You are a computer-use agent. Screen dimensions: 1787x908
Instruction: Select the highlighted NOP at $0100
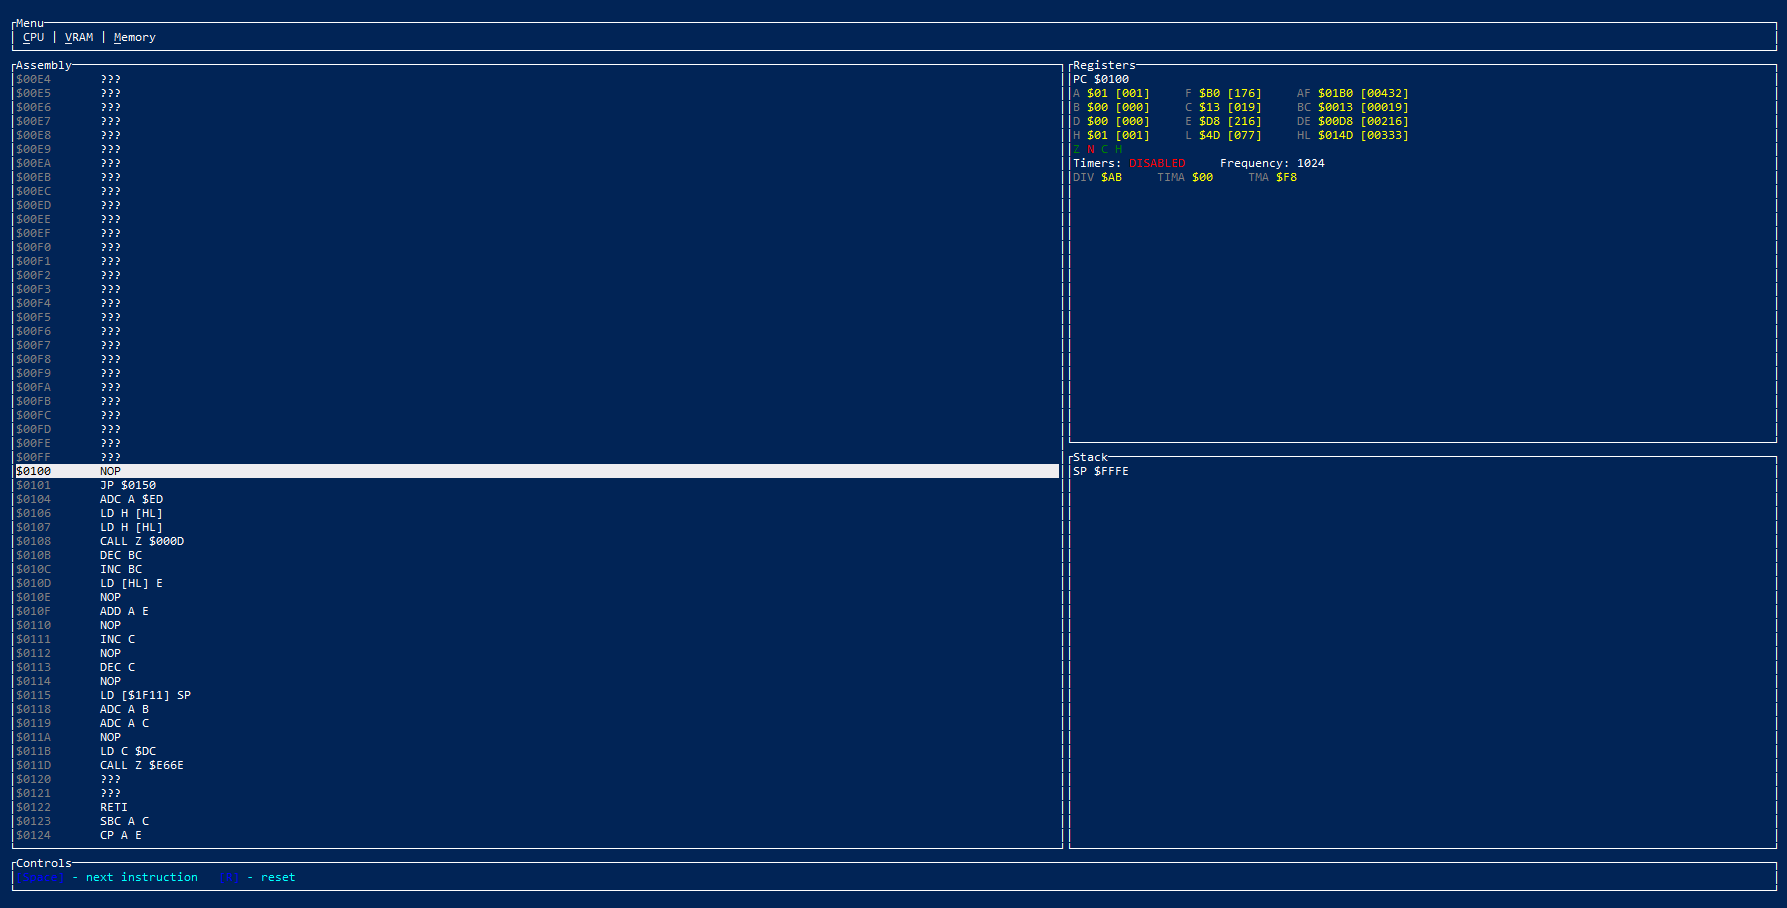pos(110,471)
